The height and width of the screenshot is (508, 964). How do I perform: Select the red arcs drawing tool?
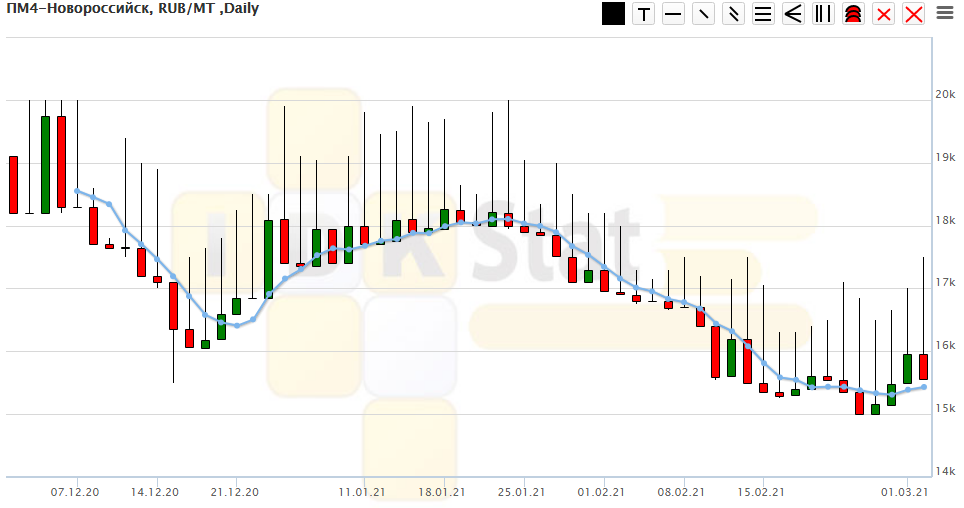coord(854,14)
